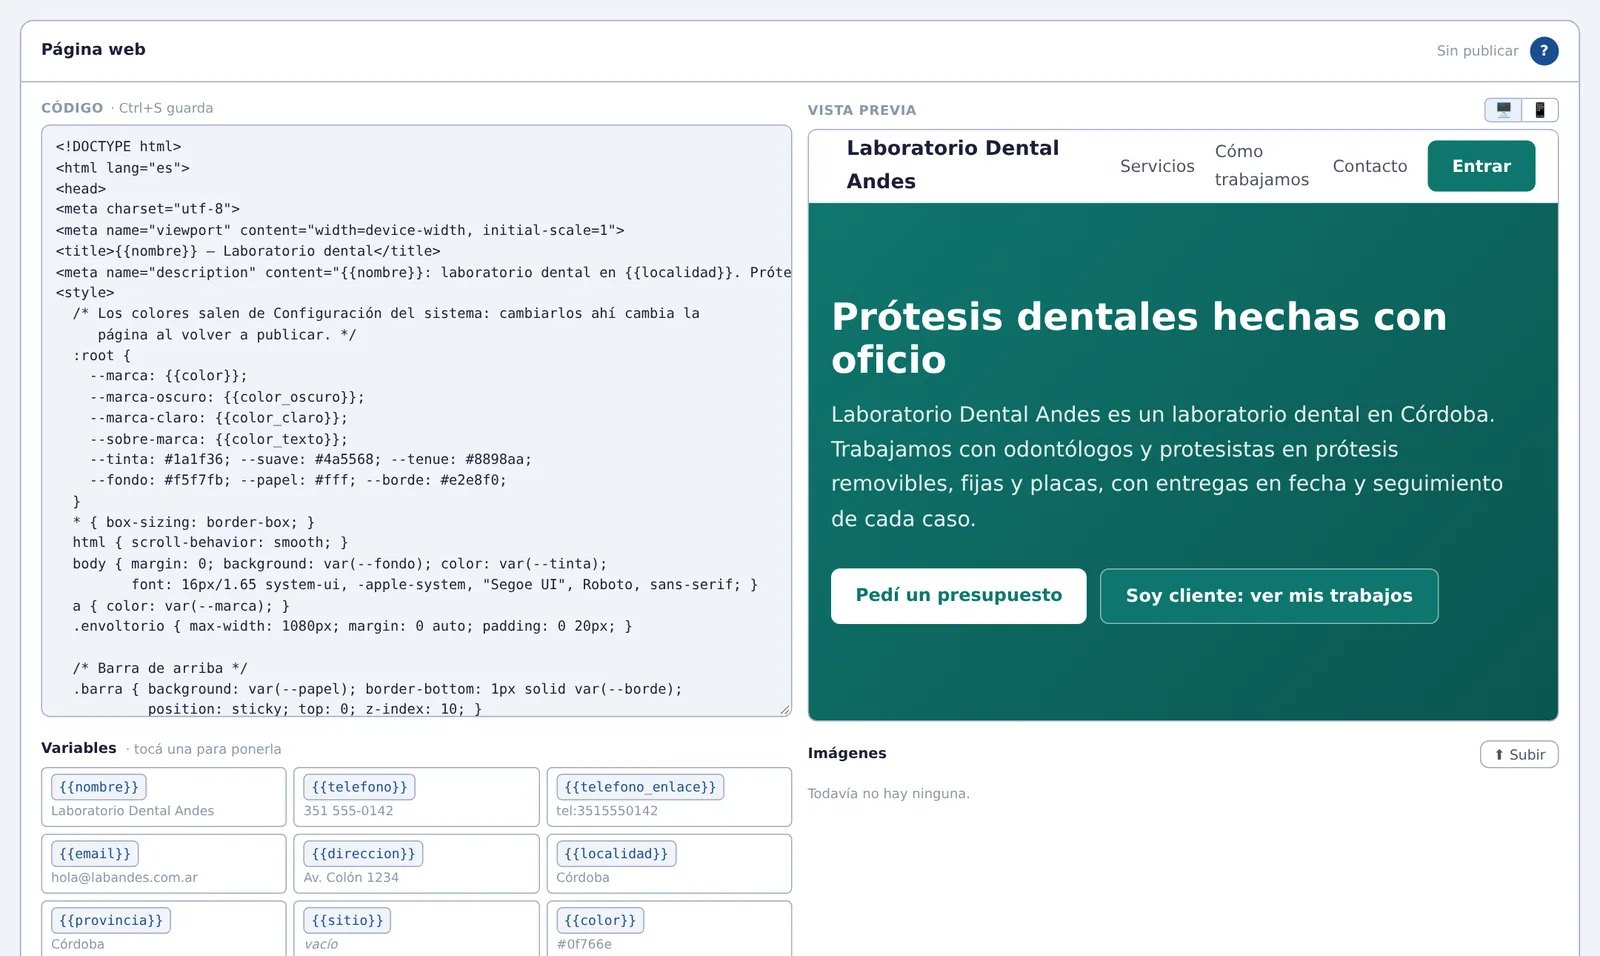
Task: Insert the {{email}} variable chip
Action: 95,854
